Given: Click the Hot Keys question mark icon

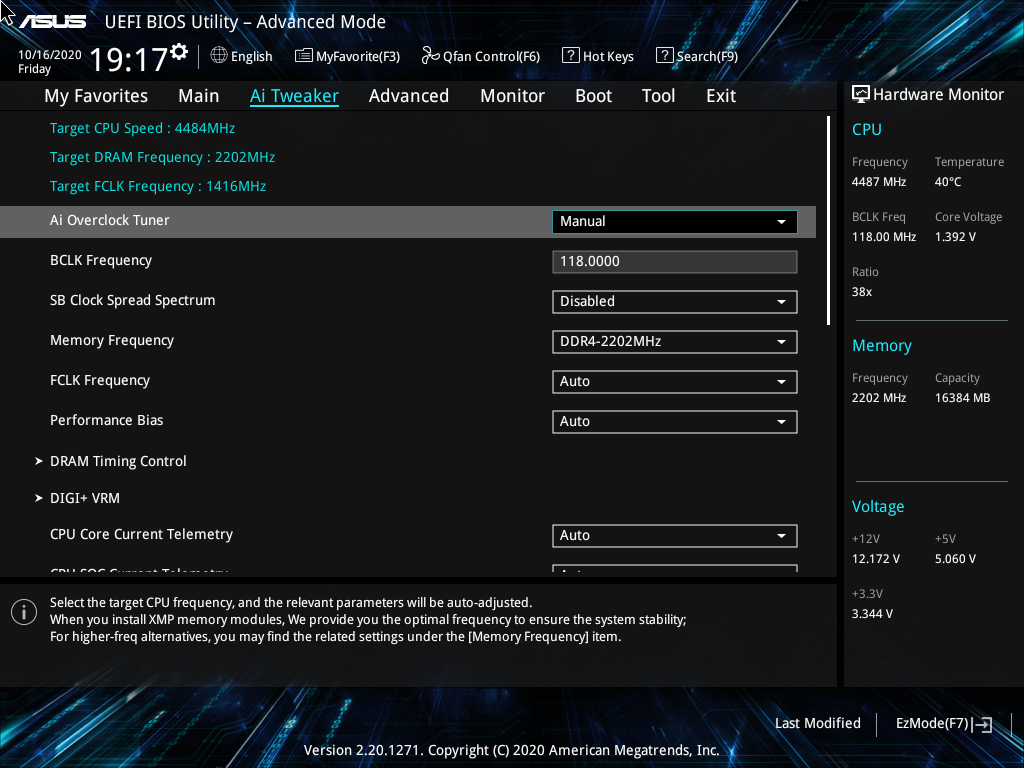Looking at the screenshot, I should [x=570, y=56].
